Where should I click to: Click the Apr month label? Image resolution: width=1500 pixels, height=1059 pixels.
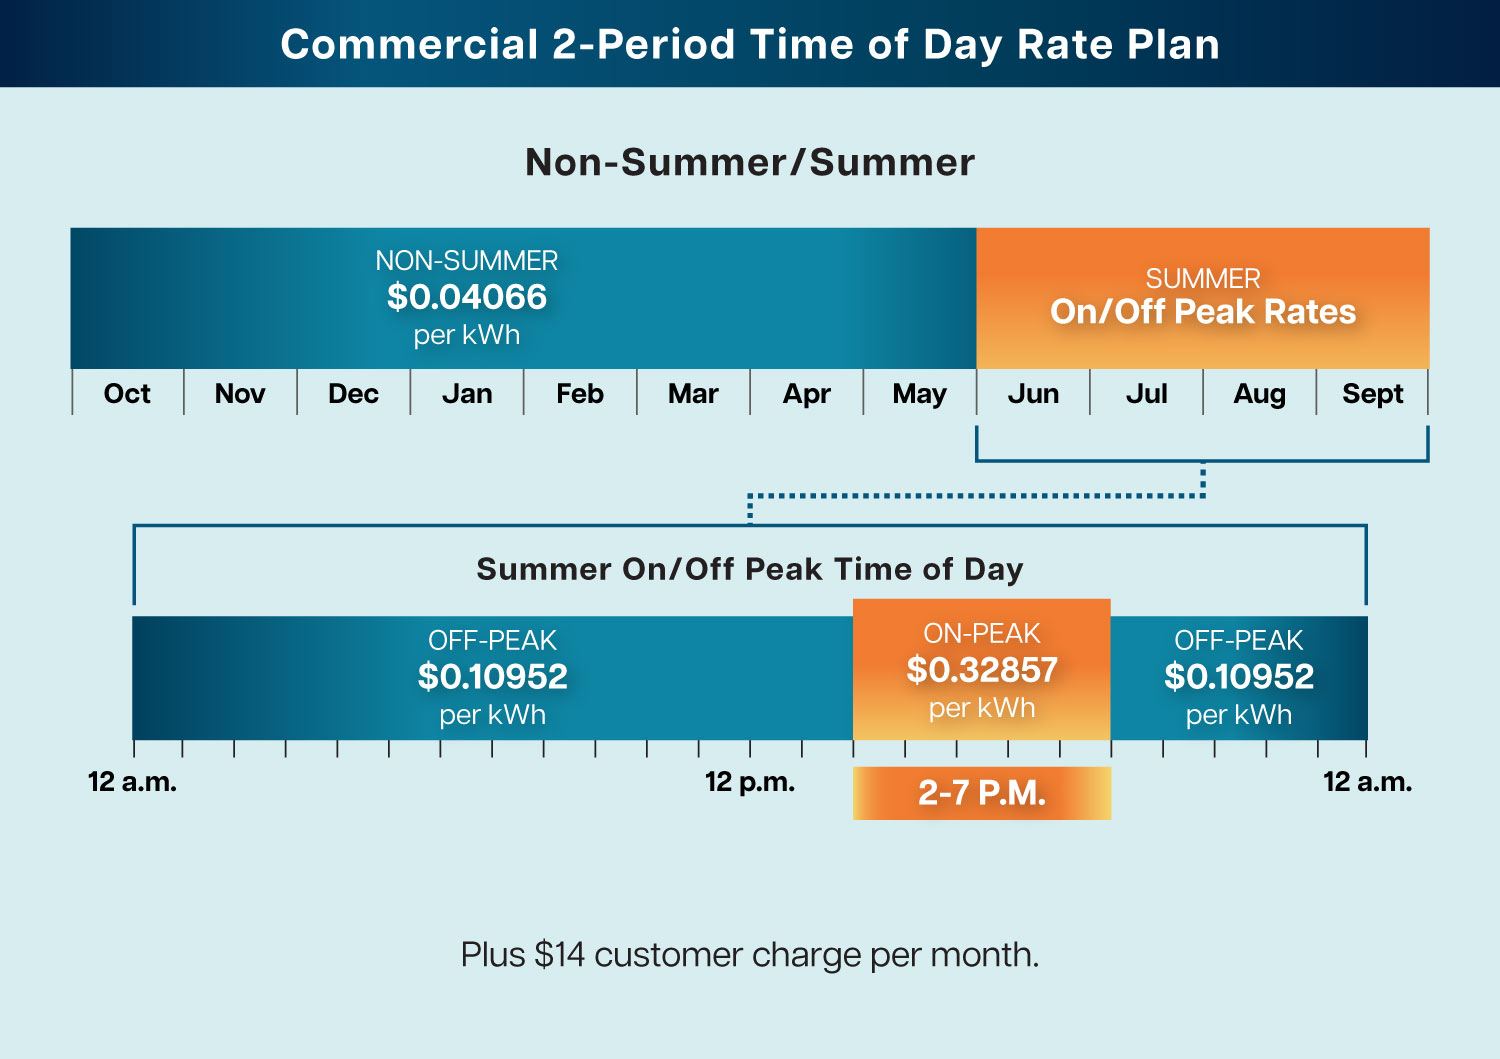(x=806, y=394)
